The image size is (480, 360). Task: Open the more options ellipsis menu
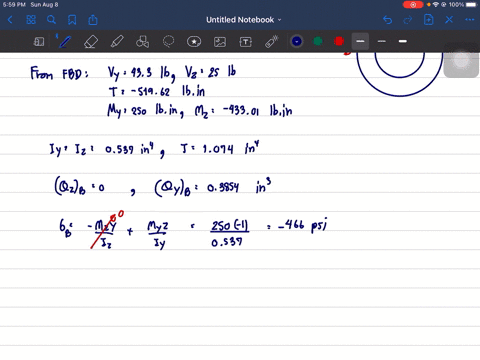click(x=470, y=20)
